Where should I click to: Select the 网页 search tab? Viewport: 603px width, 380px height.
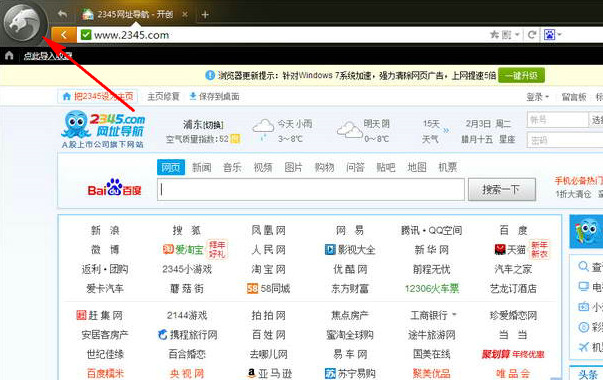(171, 167)
